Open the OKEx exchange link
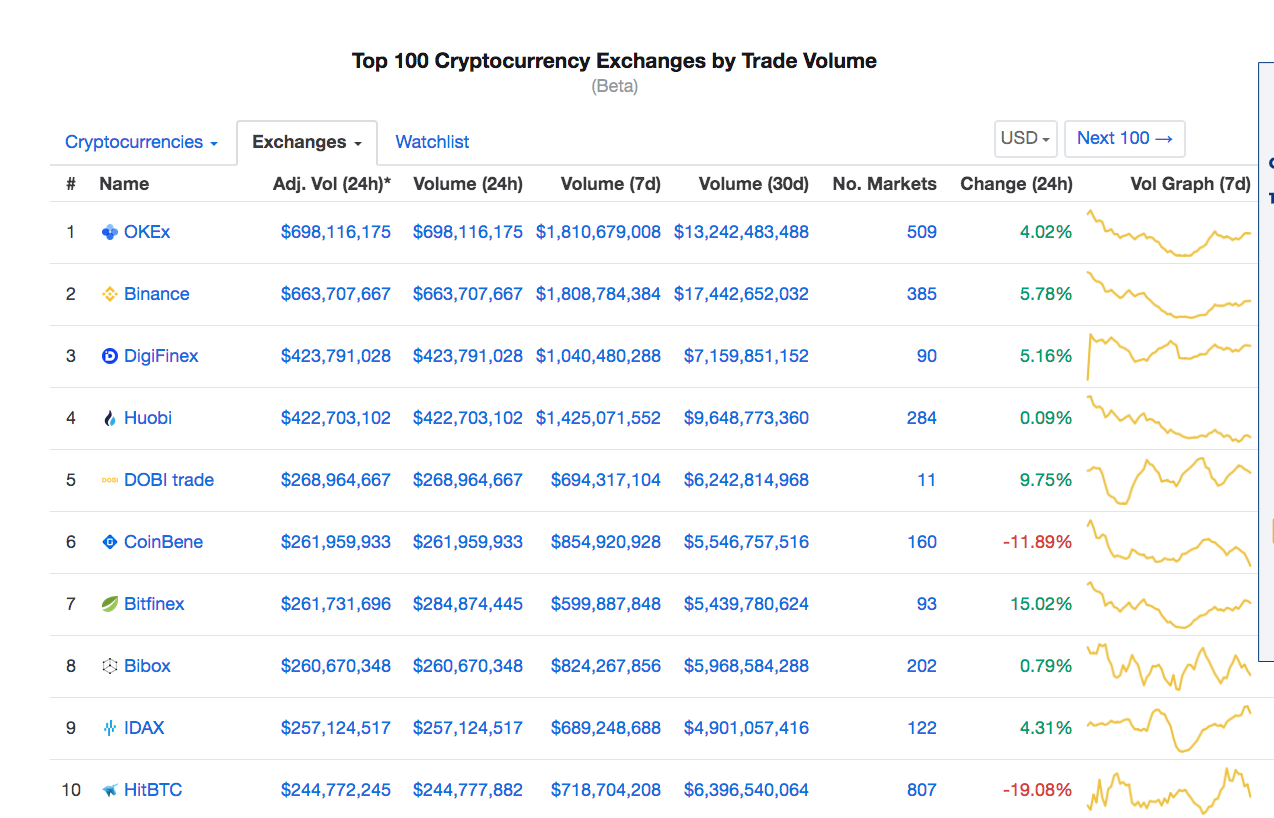This screenshot has width=1274, height=818. click(147, 232)
